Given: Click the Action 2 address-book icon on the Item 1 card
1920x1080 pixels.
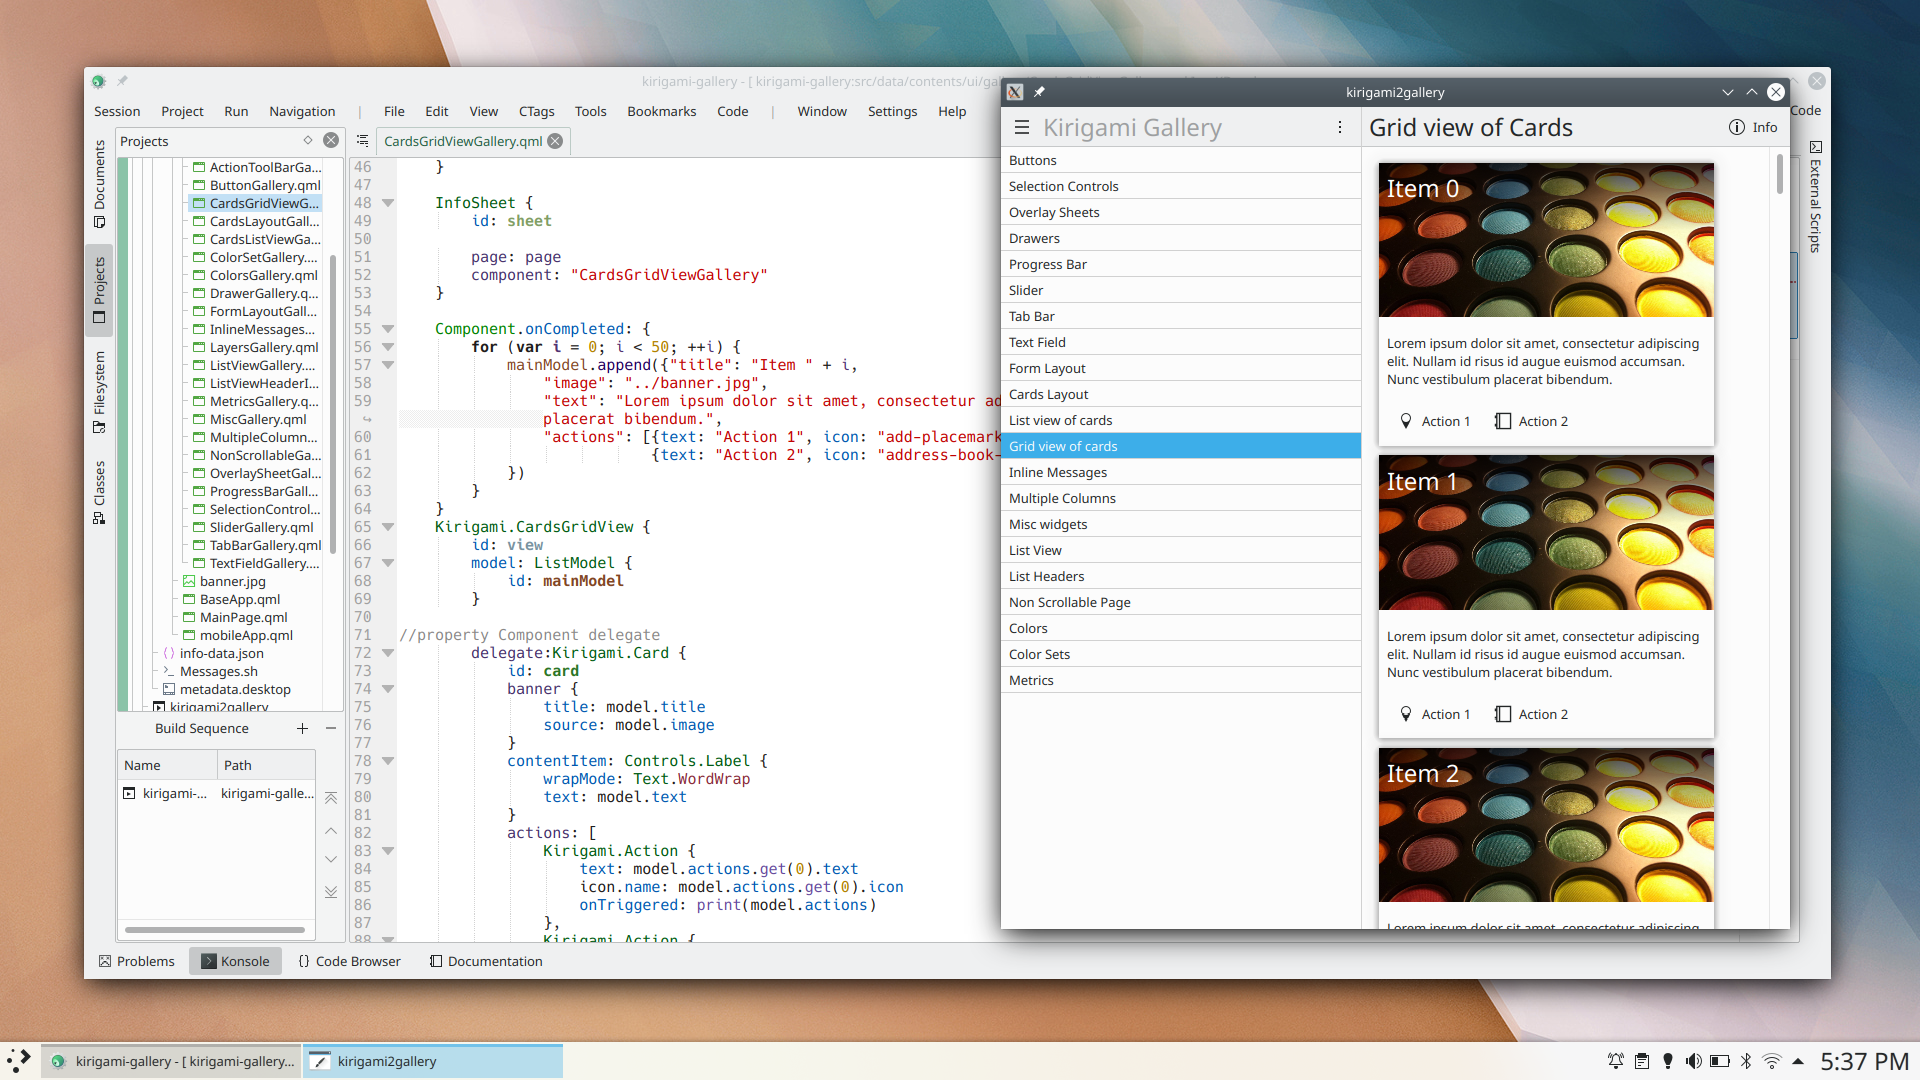Looking at the screenshot, I should click(1502, 714).
